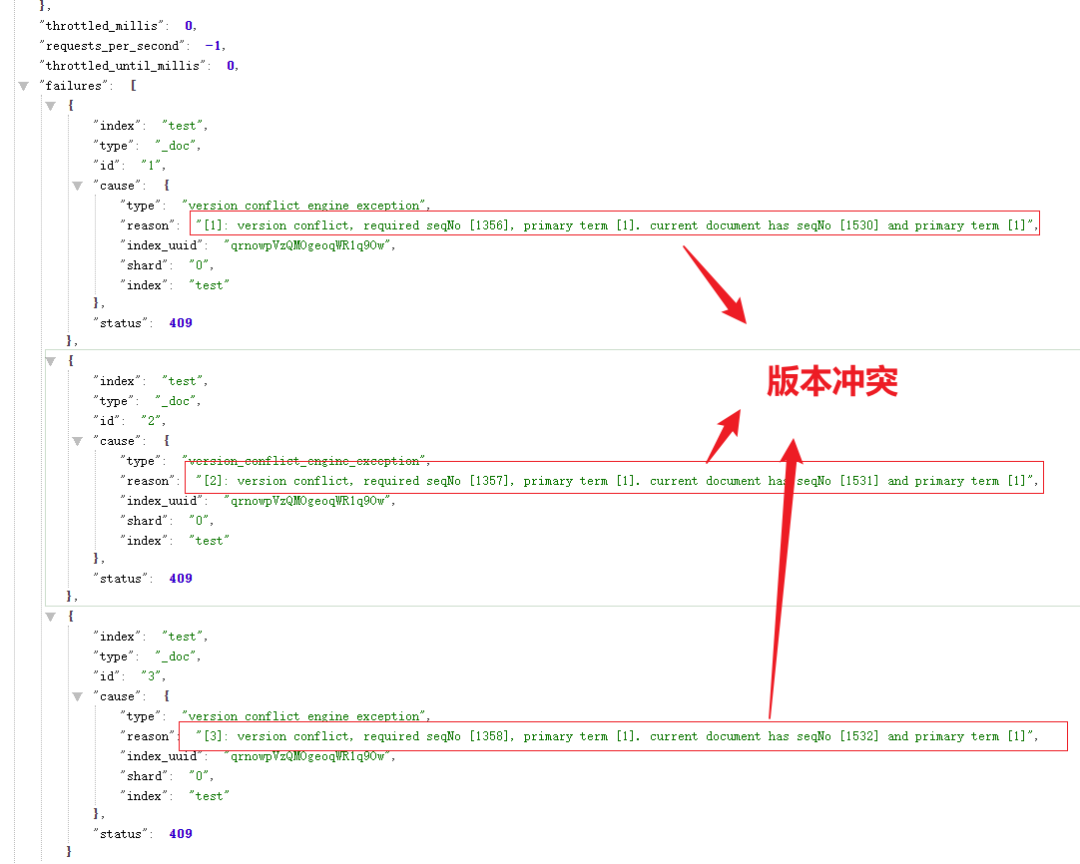The height and width of the screenshot is (864, 1080).
Task: Collapse the "cause" node of id "2" failure
Action: point(77,441)
